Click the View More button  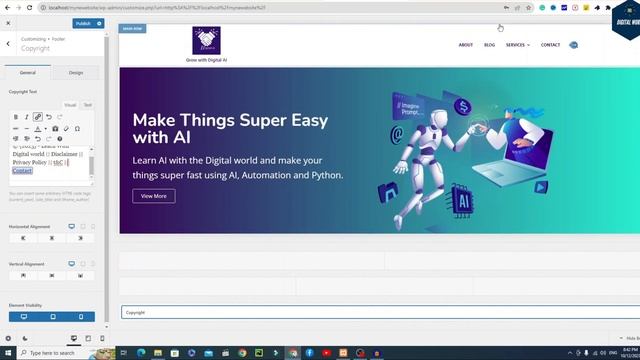(x=154, y=196)
